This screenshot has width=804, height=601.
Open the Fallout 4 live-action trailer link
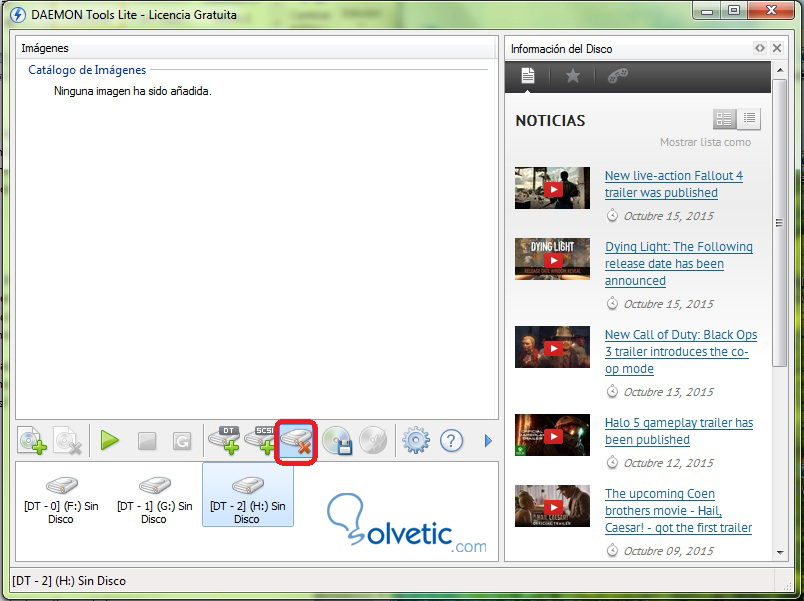(x=674, y=184)
